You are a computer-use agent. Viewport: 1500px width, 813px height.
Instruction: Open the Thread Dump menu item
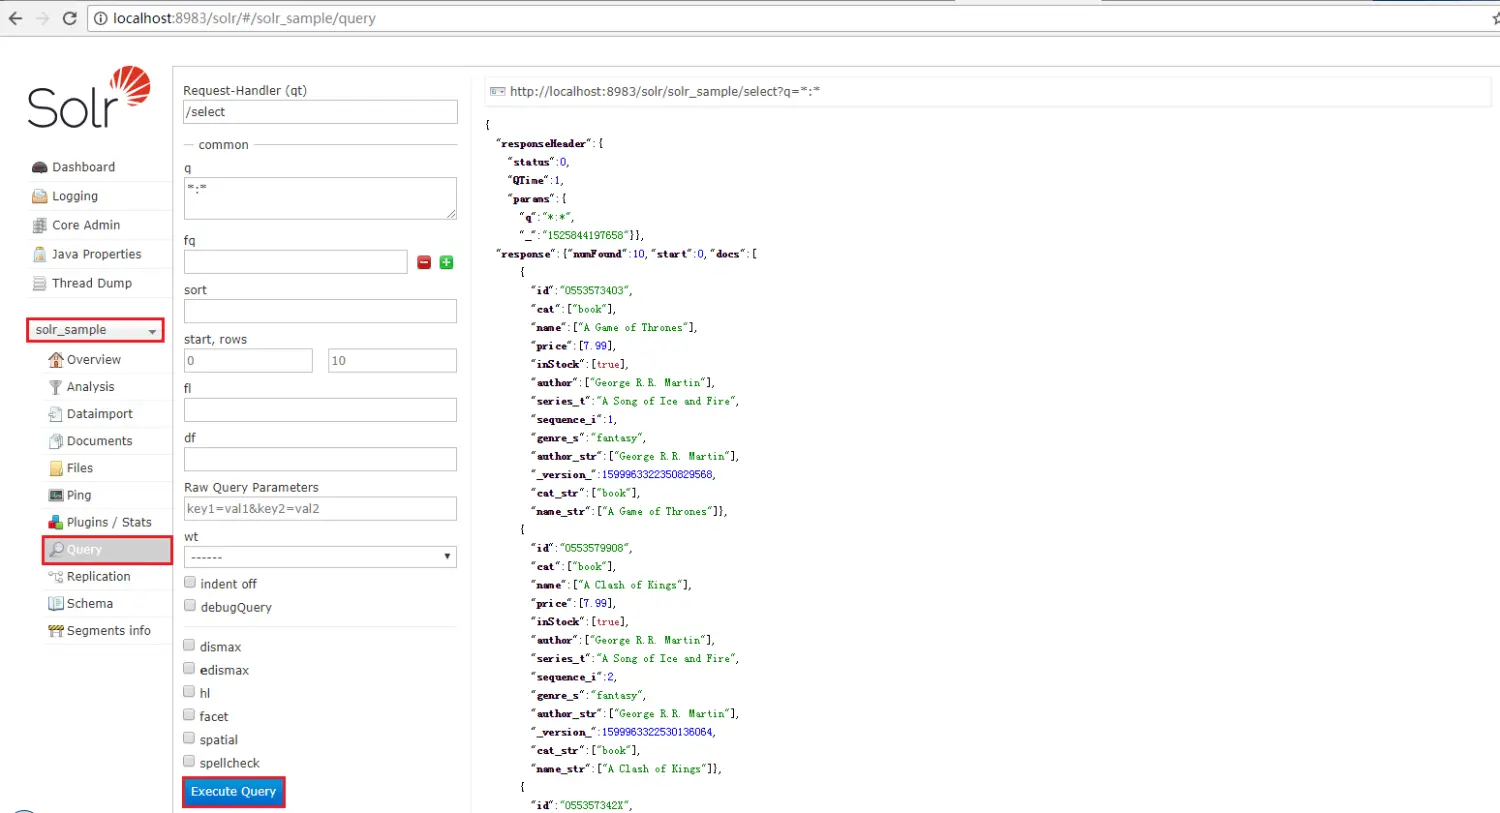pos(92,283)
